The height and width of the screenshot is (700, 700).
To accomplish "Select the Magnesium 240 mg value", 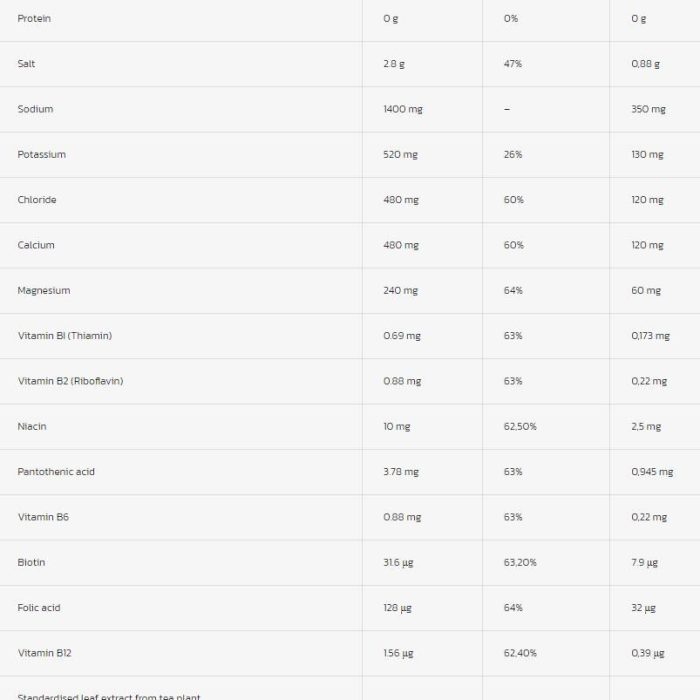I will [x=400, y=291].
